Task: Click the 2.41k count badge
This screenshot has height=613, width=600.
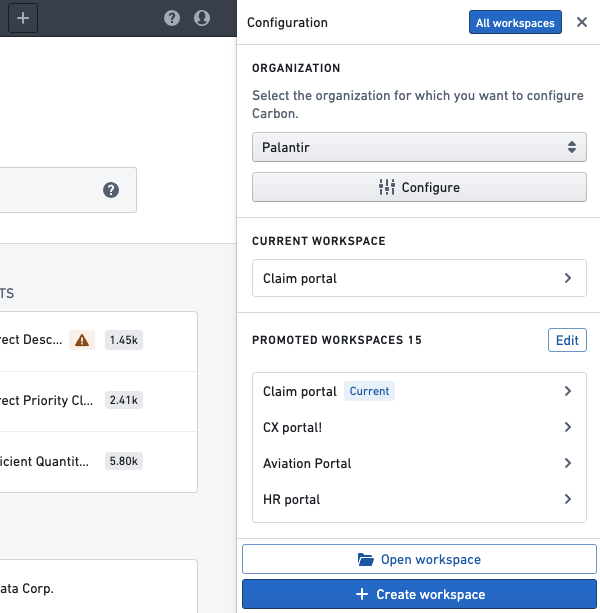Action: (x=124, y=400)
